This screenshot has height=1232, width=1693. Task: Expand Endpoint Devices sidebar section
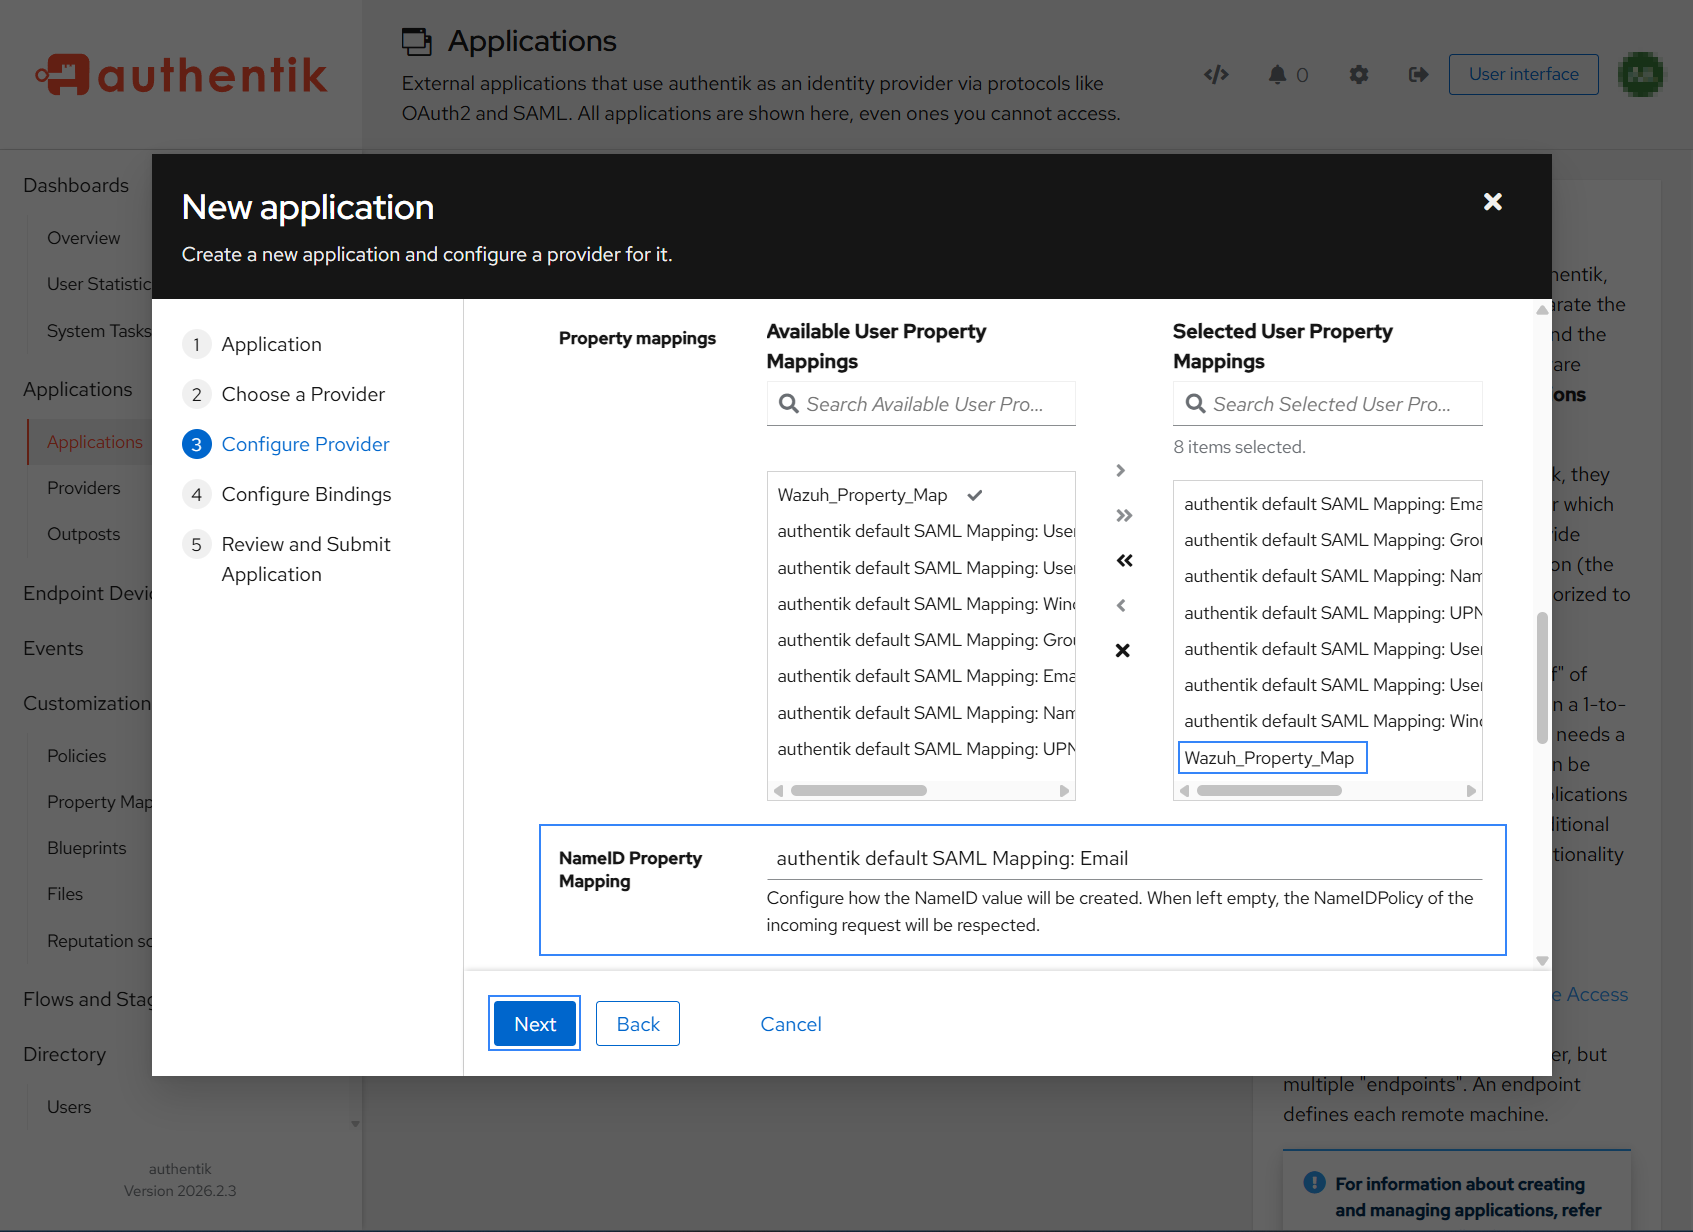[87, 593]
